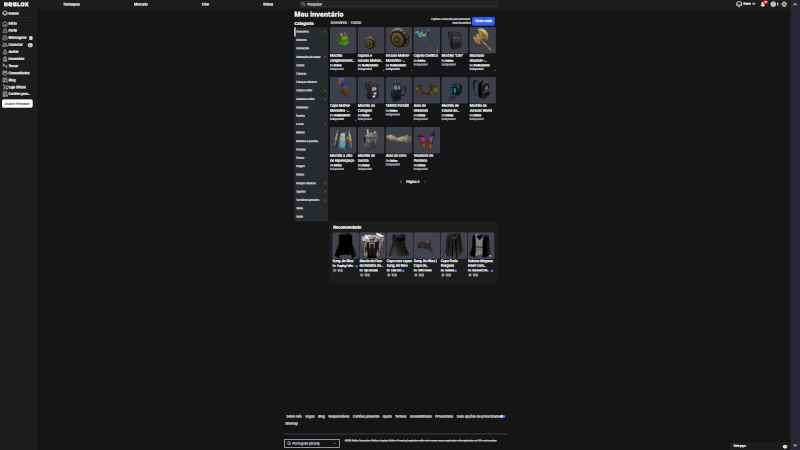
Task: Click Assinar Premium button
Action: [17, 104]
